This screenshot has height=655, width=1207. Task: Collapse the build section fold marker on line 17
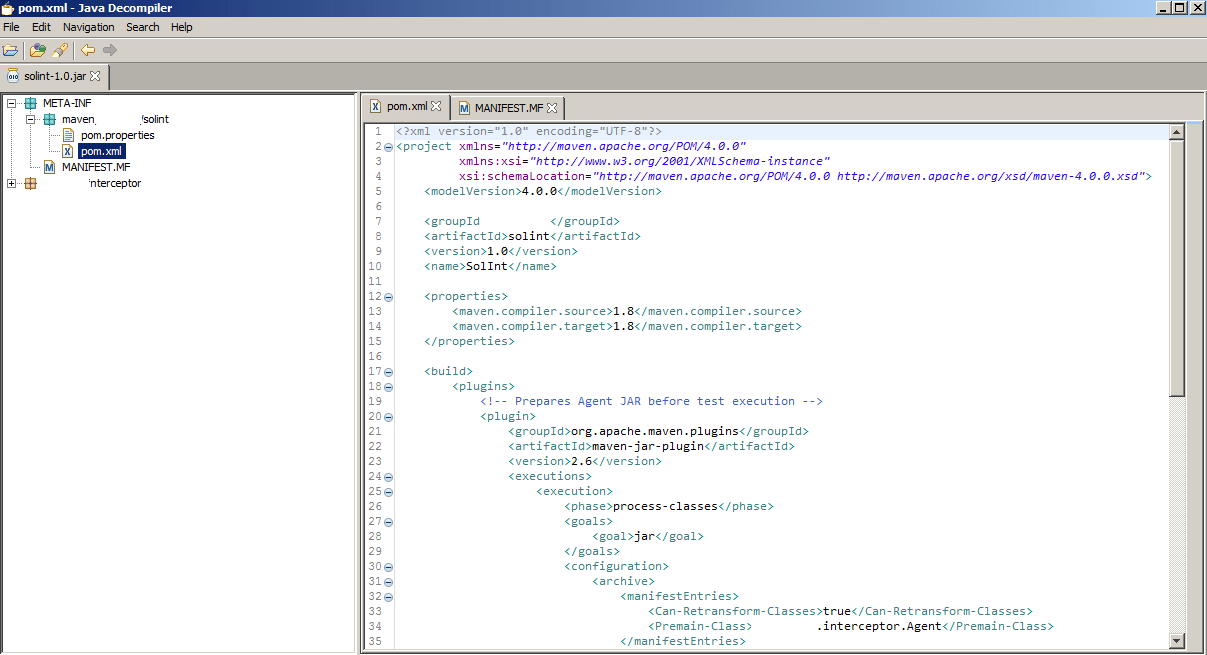coord(387,370)
